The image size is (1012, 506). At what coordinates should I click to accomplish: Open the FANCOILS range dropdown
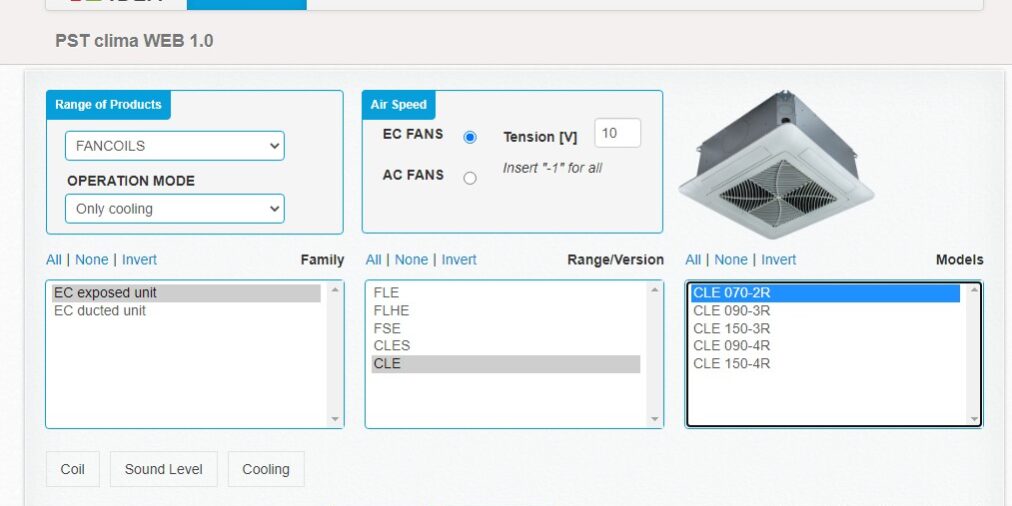coord(175,146)
